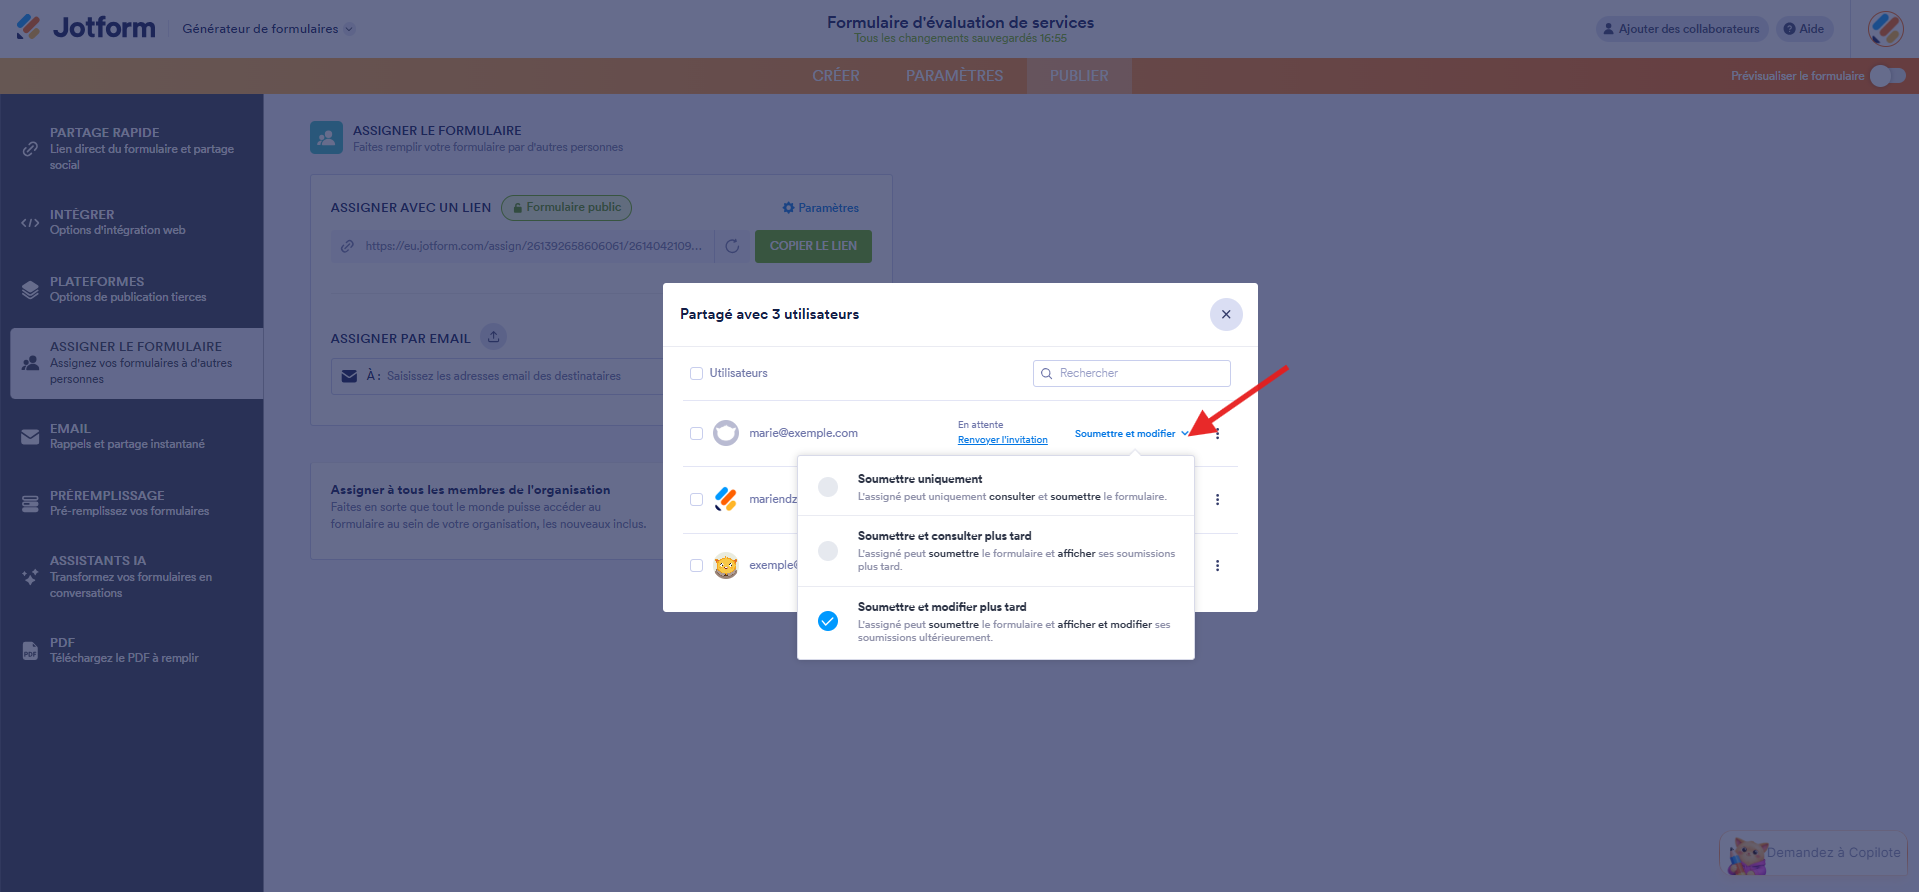1919x892 pixels.
Task: Check the Utilisateurs select-all checkbox
Action: 696,373
